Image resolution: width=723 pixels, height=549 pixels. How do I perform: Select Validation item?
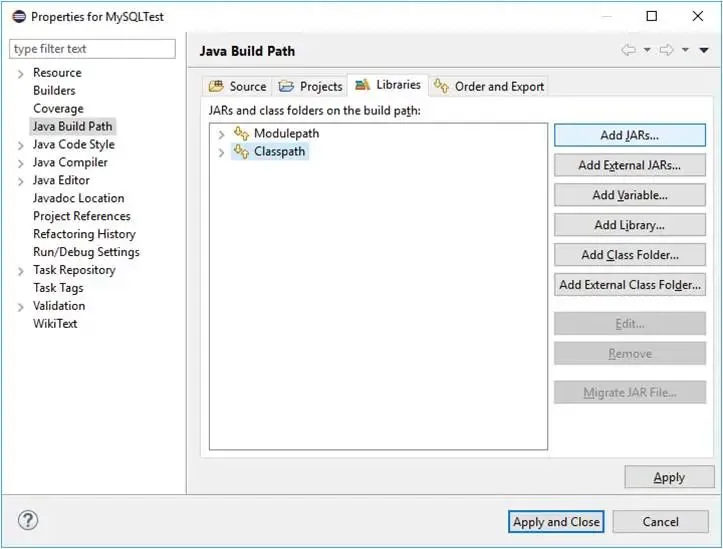pos(59,306)
